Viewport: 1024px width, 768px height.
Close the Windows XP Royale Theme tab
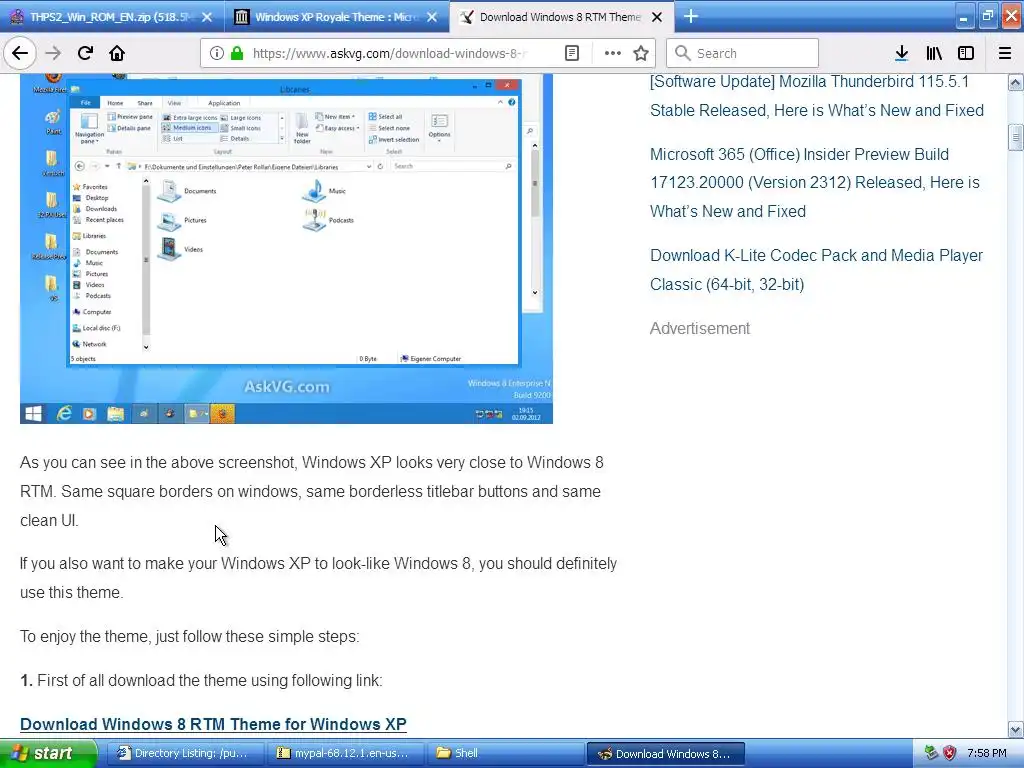432,17
